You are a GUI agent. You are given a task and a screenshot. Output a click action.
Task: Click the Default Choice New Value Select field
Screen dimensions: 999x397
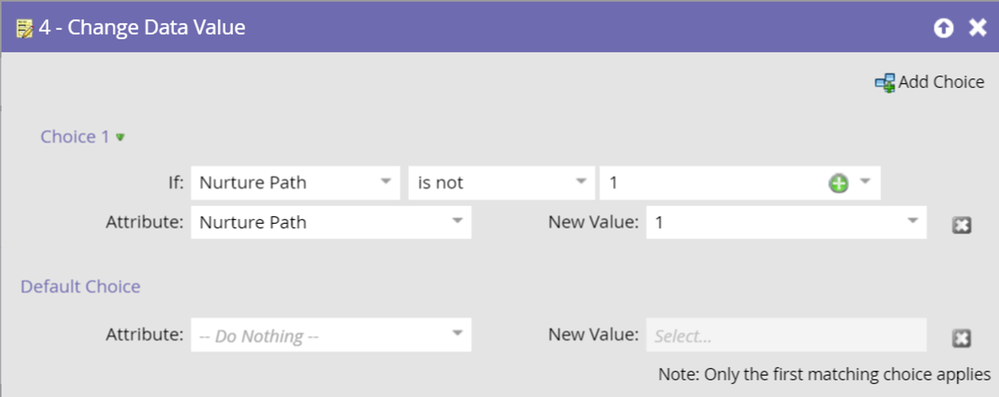pos(786,335)
